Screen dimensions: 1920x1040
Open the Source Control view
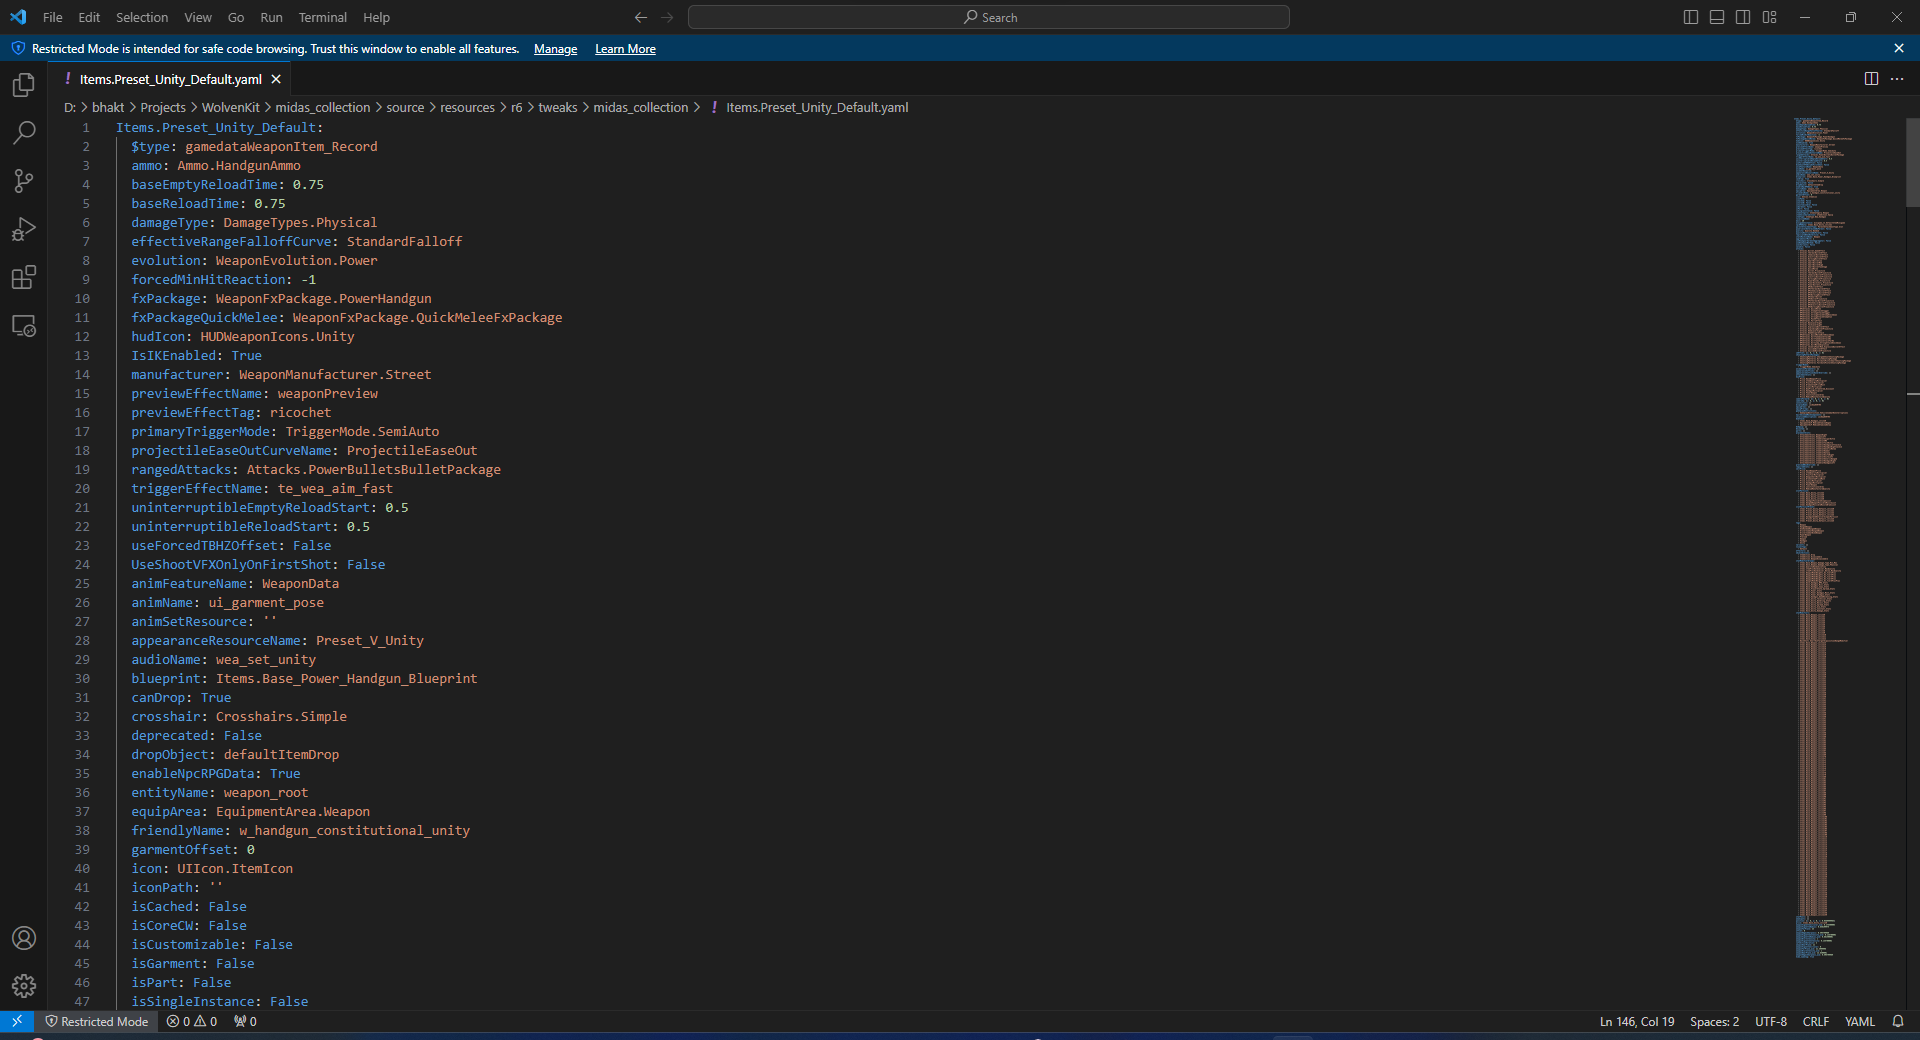[x=24, y=181]
